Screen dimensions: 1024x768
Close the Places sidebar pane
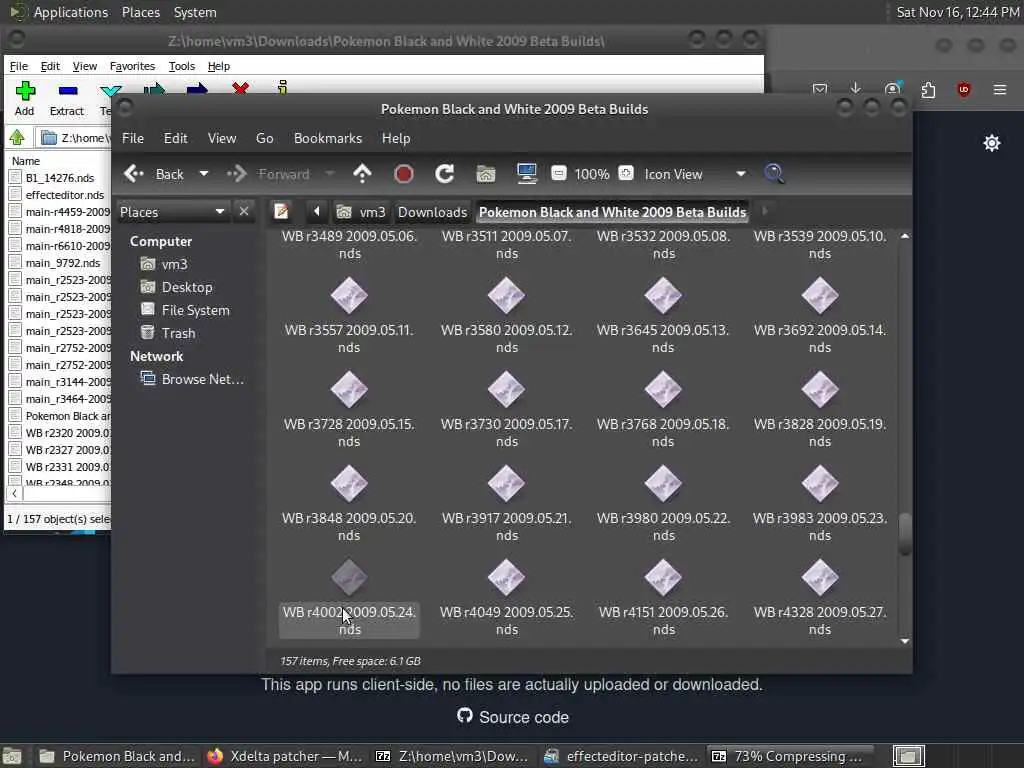(244, 212)
